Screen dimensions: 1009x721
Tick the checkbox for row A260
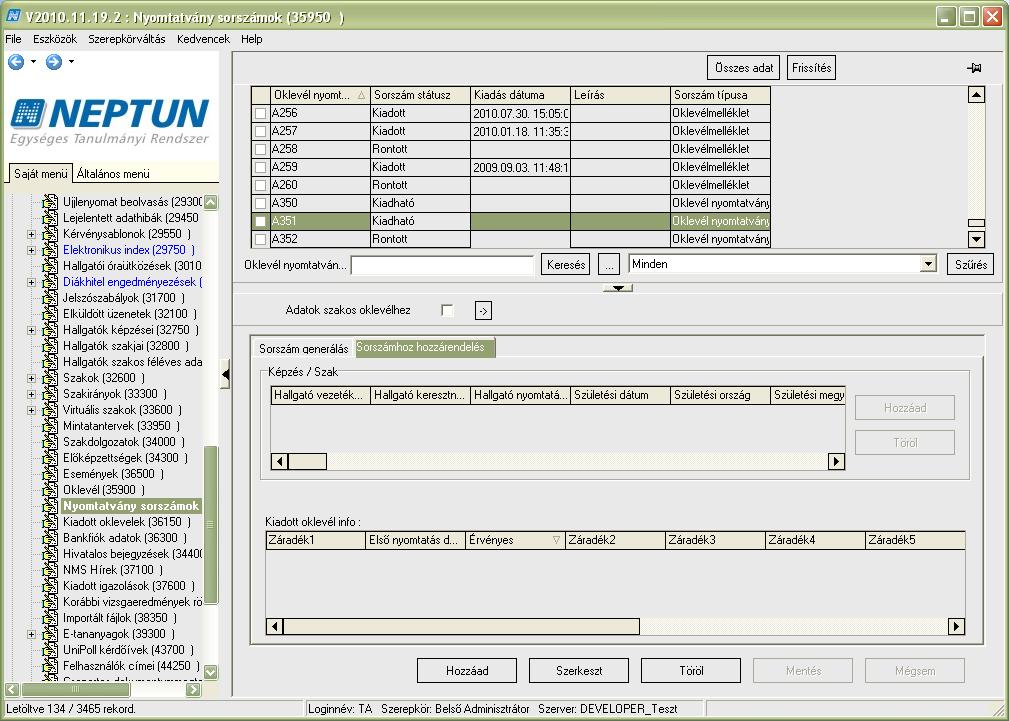click(x=260, y=185)
